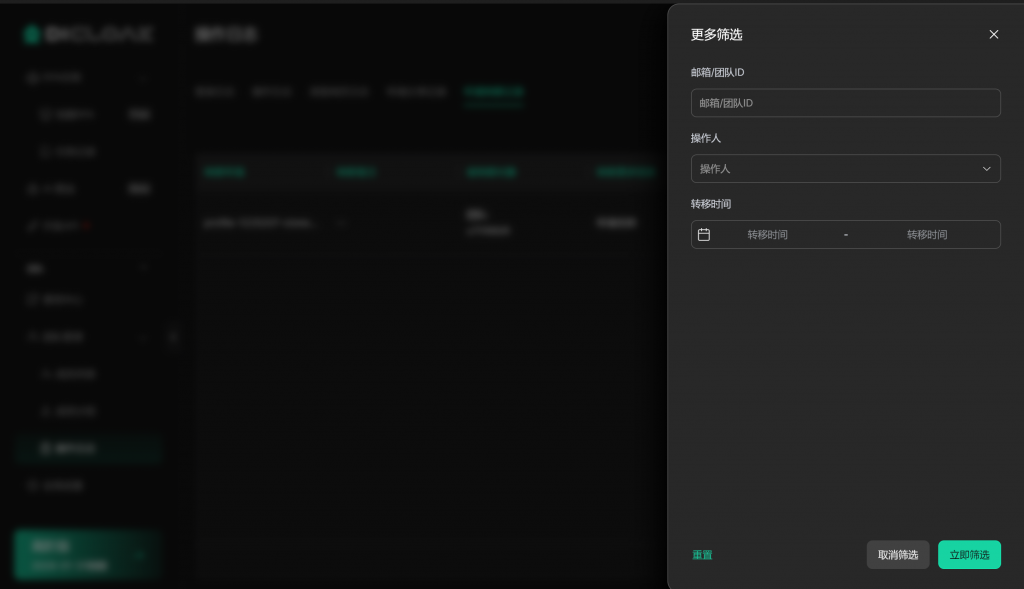Click the 操作人 field label
1024x589 pixels.
[x=705, y=138]
